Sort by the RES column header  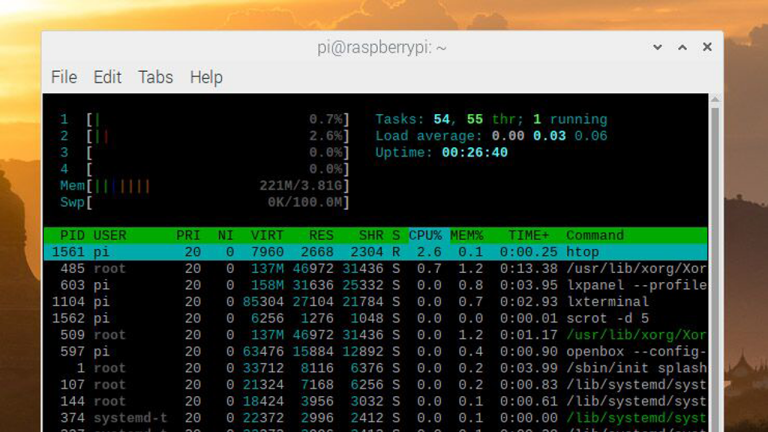(321, 236)
